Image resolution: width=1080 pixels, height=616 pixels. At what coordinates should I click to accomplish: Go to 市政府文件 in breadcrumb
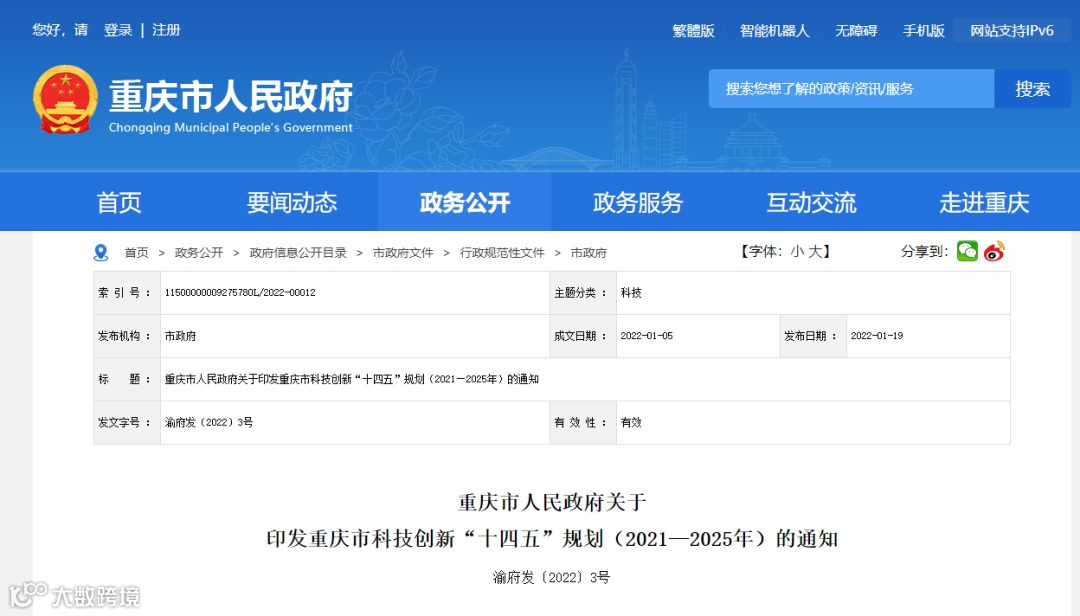[403, 253]
